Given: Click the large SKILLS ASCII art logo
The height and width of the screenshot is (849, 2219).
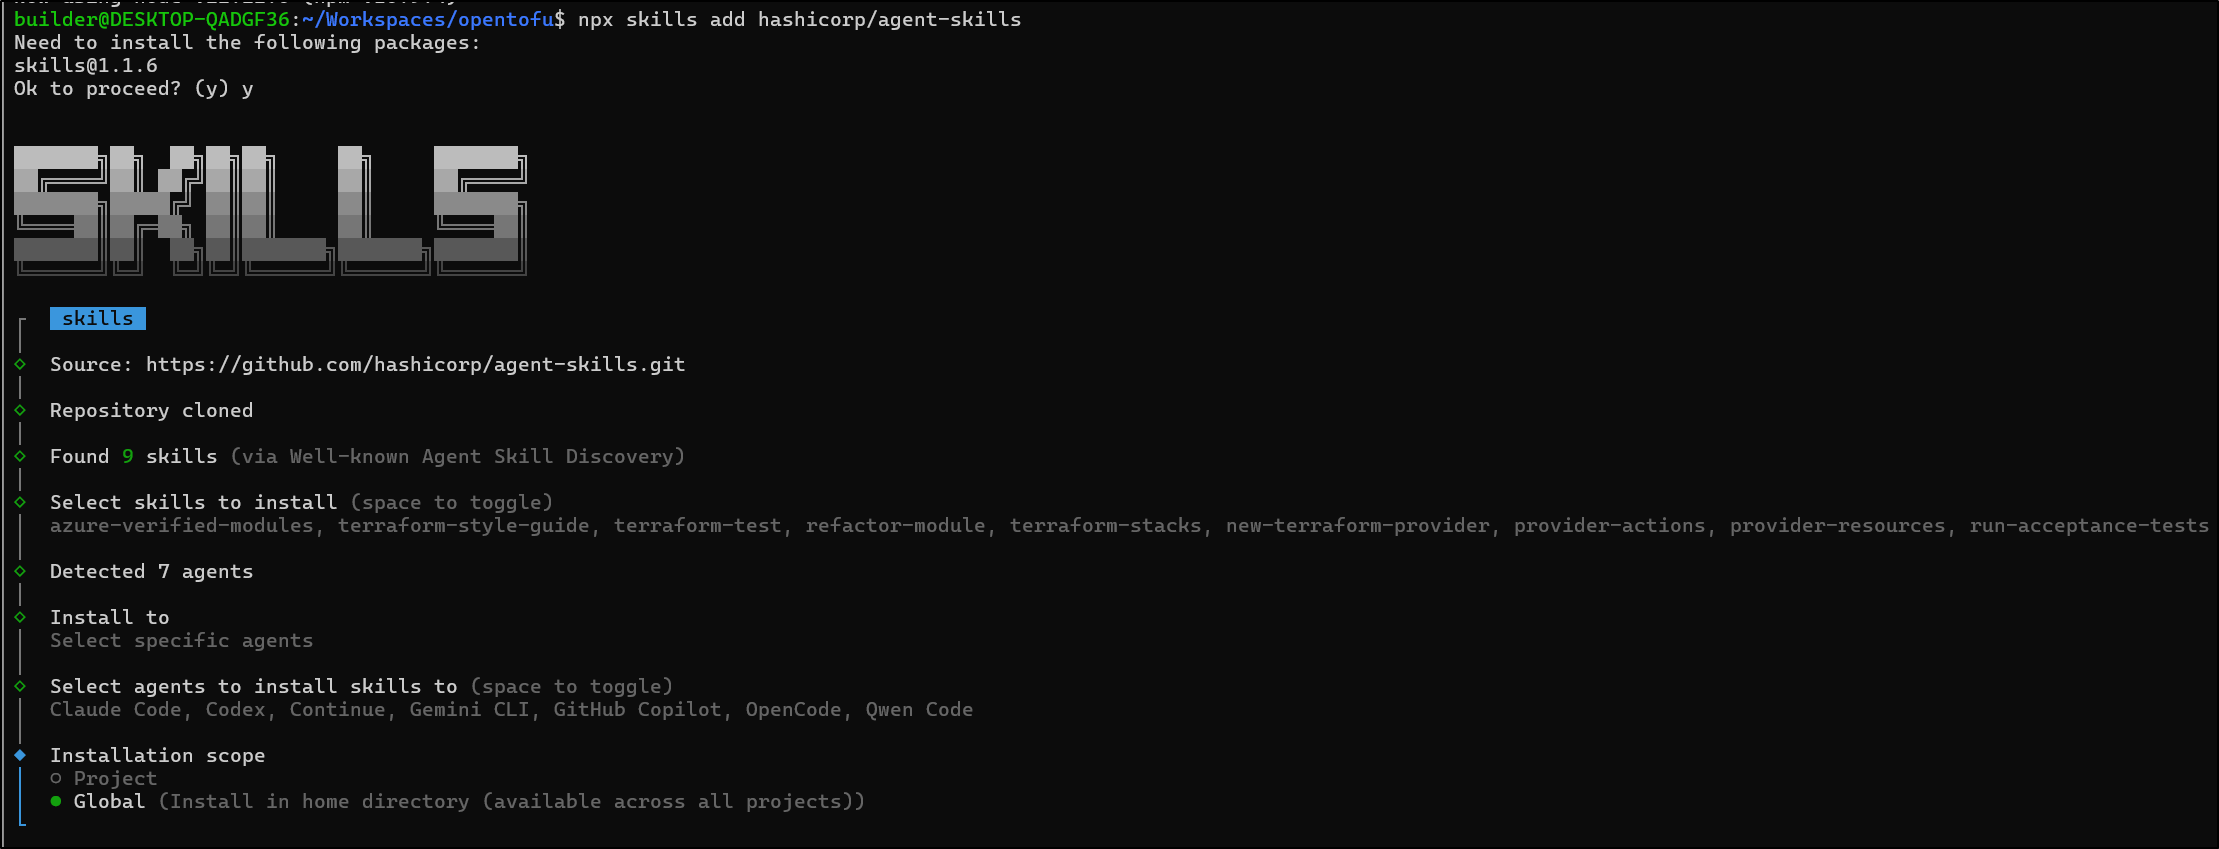Looking at the screenshot, I should coord(270,210).
